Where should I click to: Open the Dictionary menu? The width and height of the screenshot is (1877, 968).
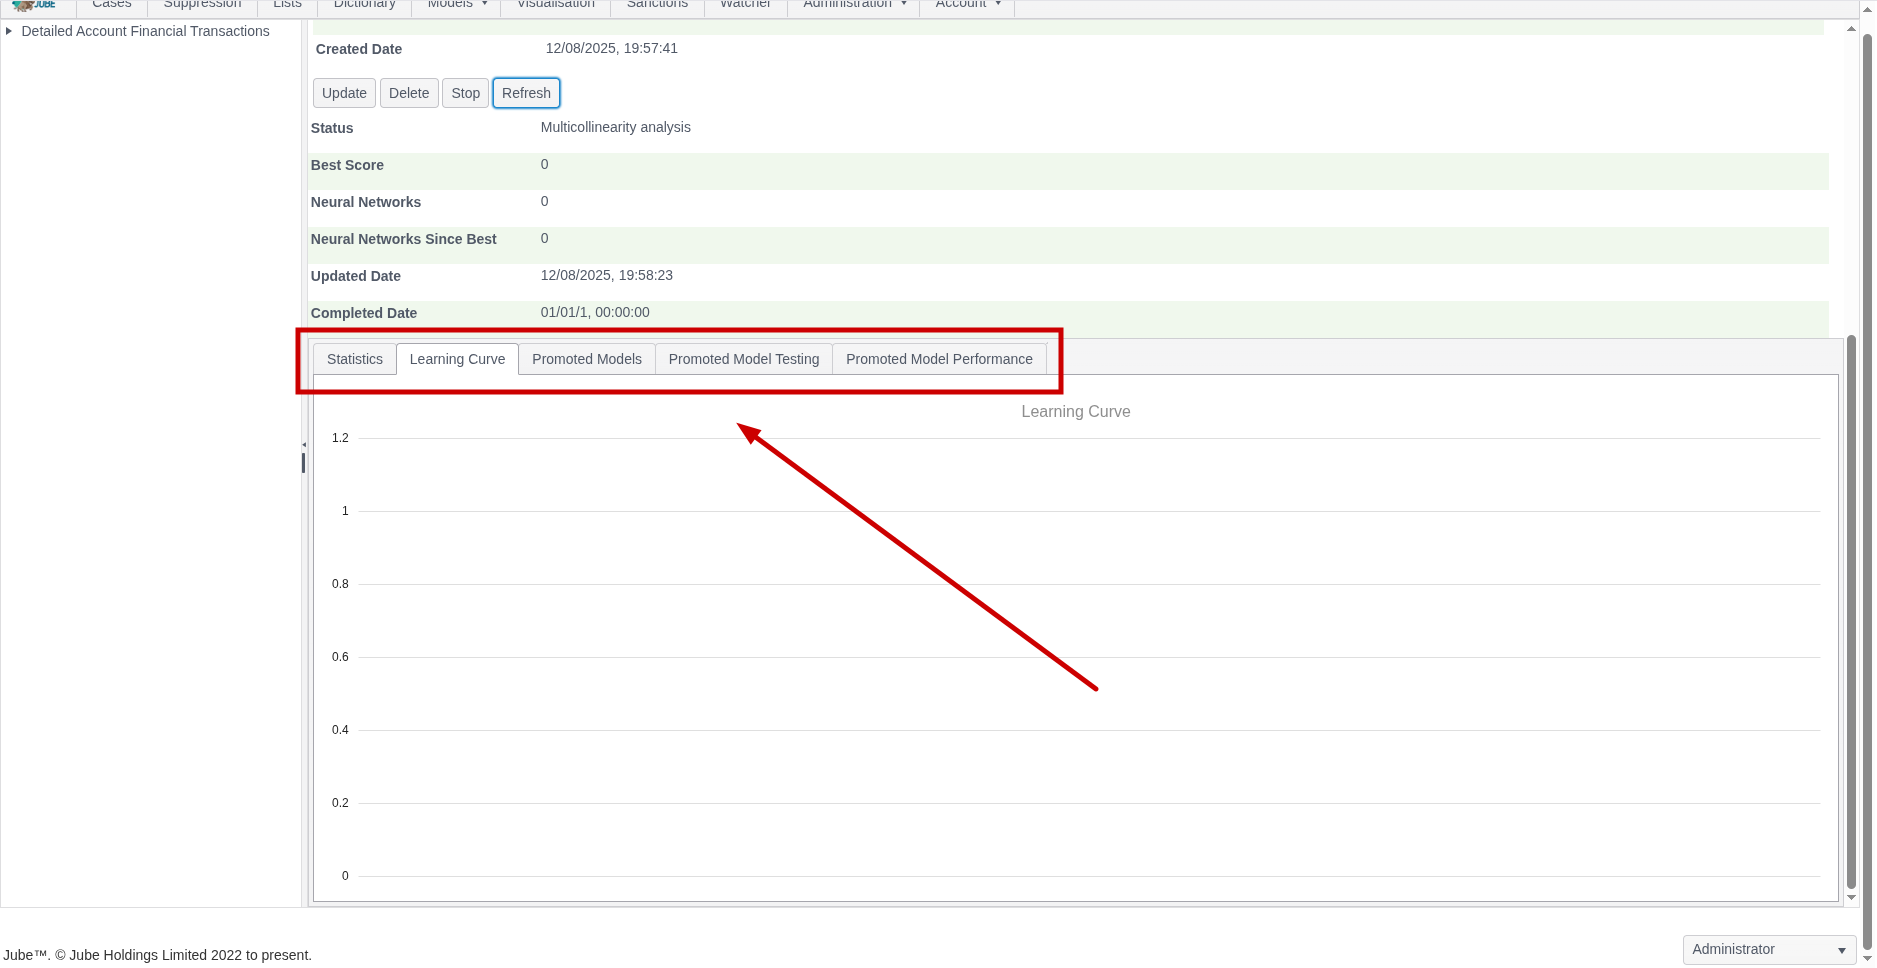click(x=364, y=5)
